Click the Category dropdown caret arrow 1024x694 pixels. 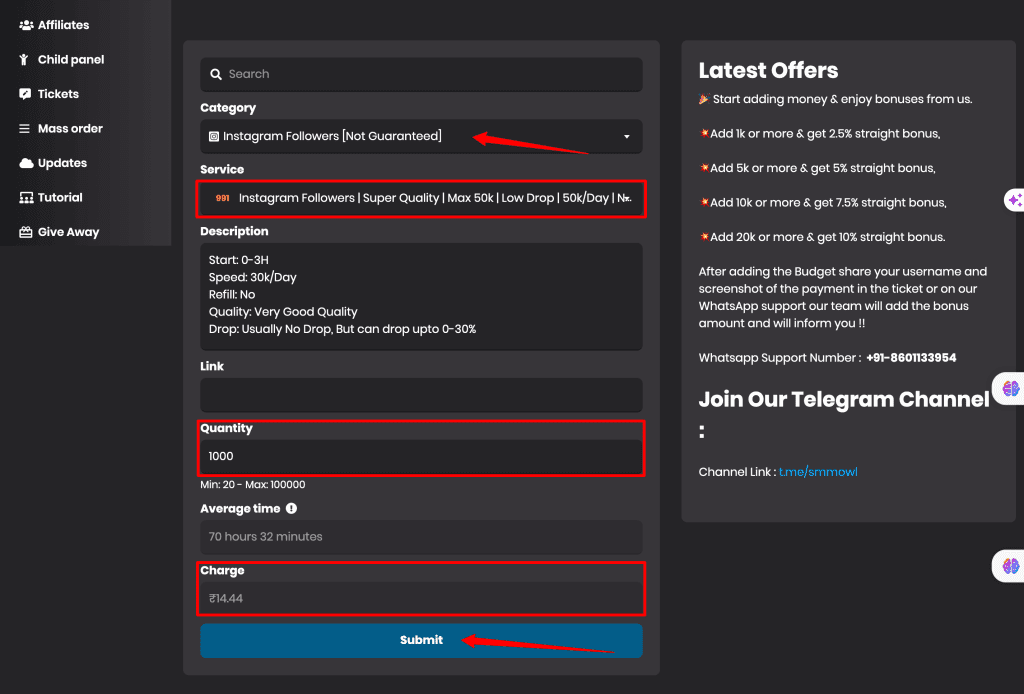[627, 137]
